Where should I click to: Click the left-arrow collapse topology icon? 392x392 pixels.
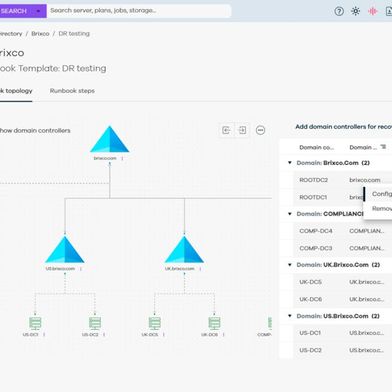tap(226, 130)
